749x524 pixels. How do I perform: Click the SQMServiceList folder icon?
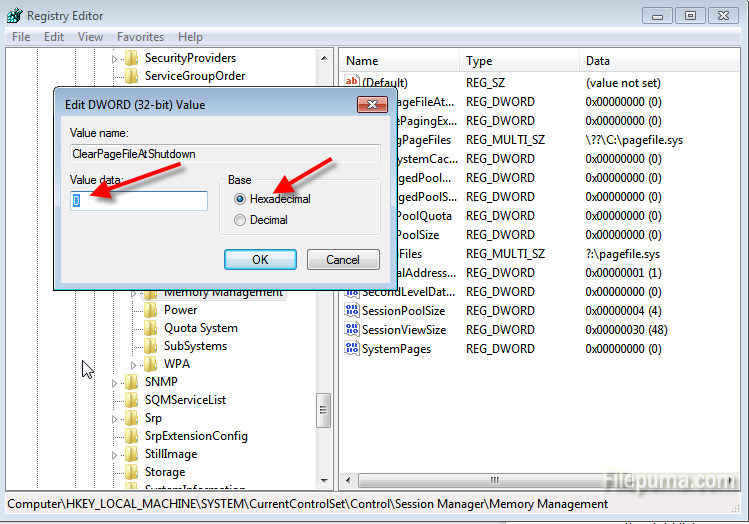click(x=132, y=400)
